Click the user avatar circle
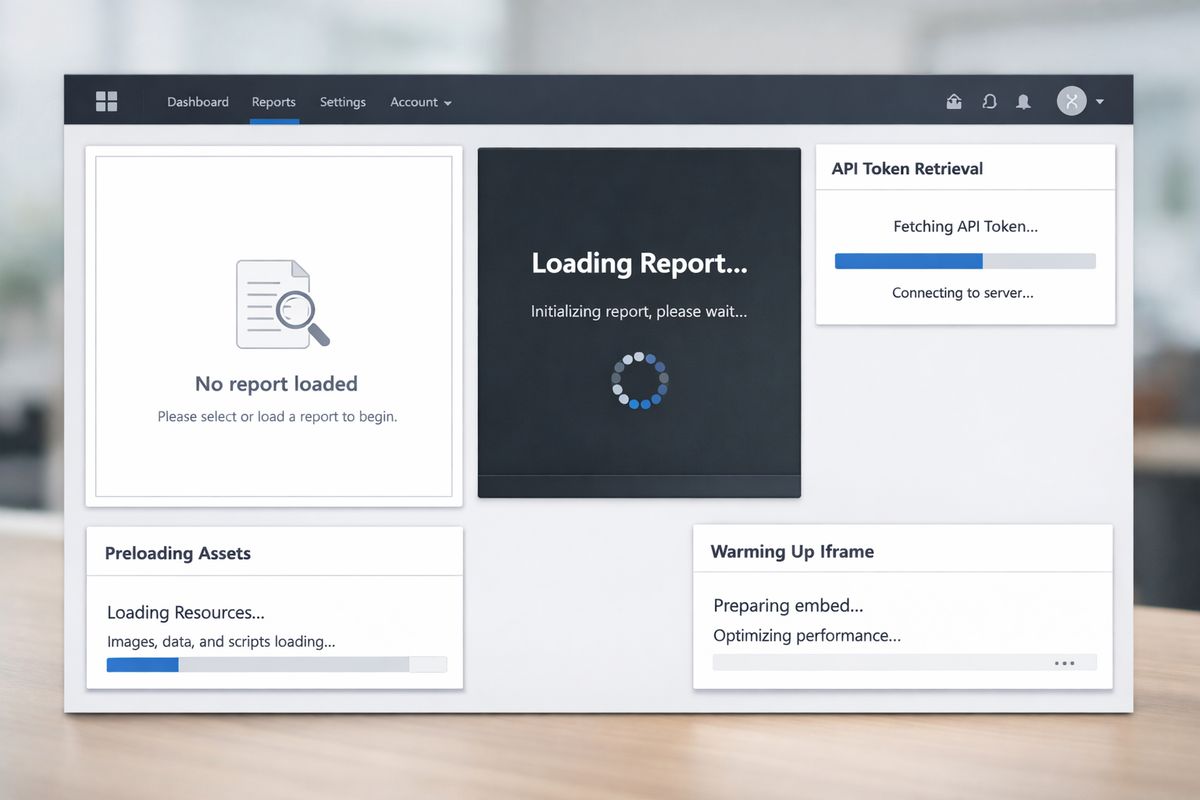 (x=1072, y=101)
